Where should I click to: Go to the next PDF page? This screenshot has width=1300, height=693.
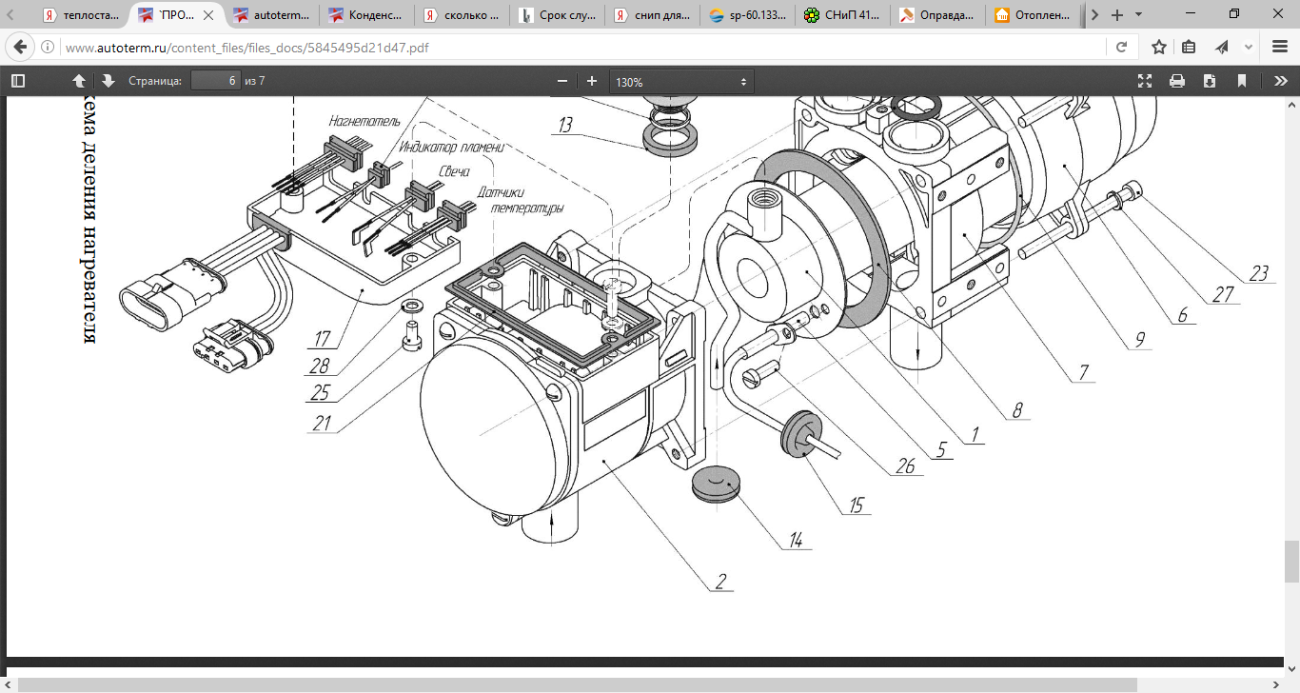point(108,81)
